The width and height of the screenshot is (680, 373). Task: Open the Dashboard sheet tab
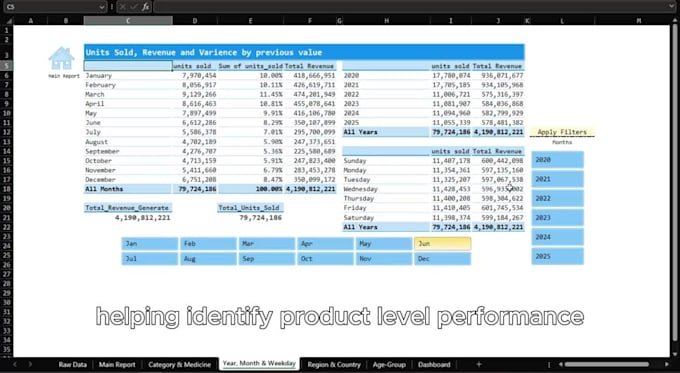(434, 365)
